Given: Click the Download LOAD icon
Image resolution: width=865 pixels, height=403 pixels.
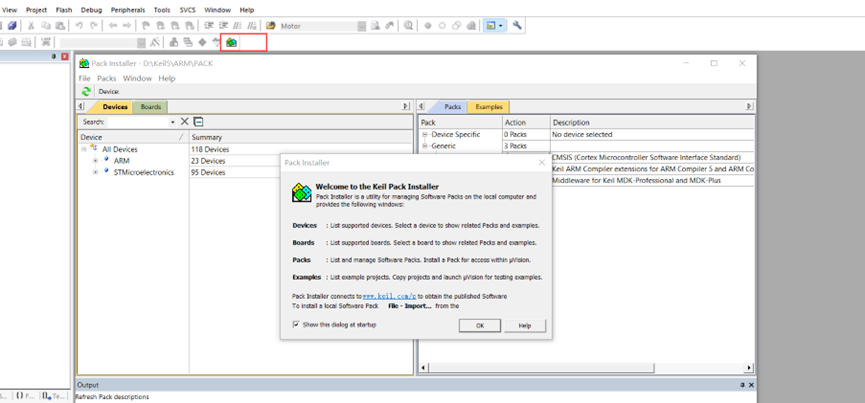Looking at the screenshot, I should [45, 42].
